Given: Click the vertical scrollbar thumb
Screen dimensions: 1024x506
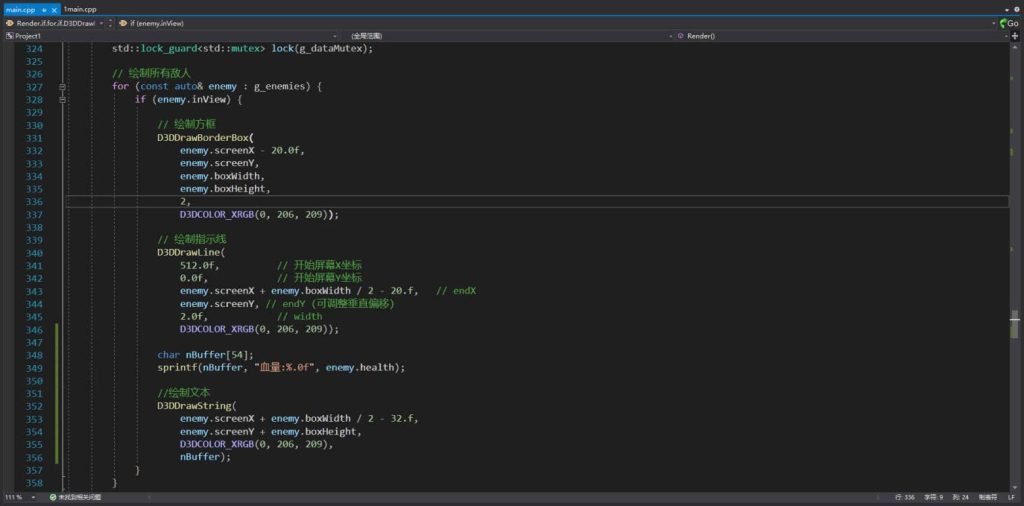Looking at the screenshot, I should [x=1015, y=323].
